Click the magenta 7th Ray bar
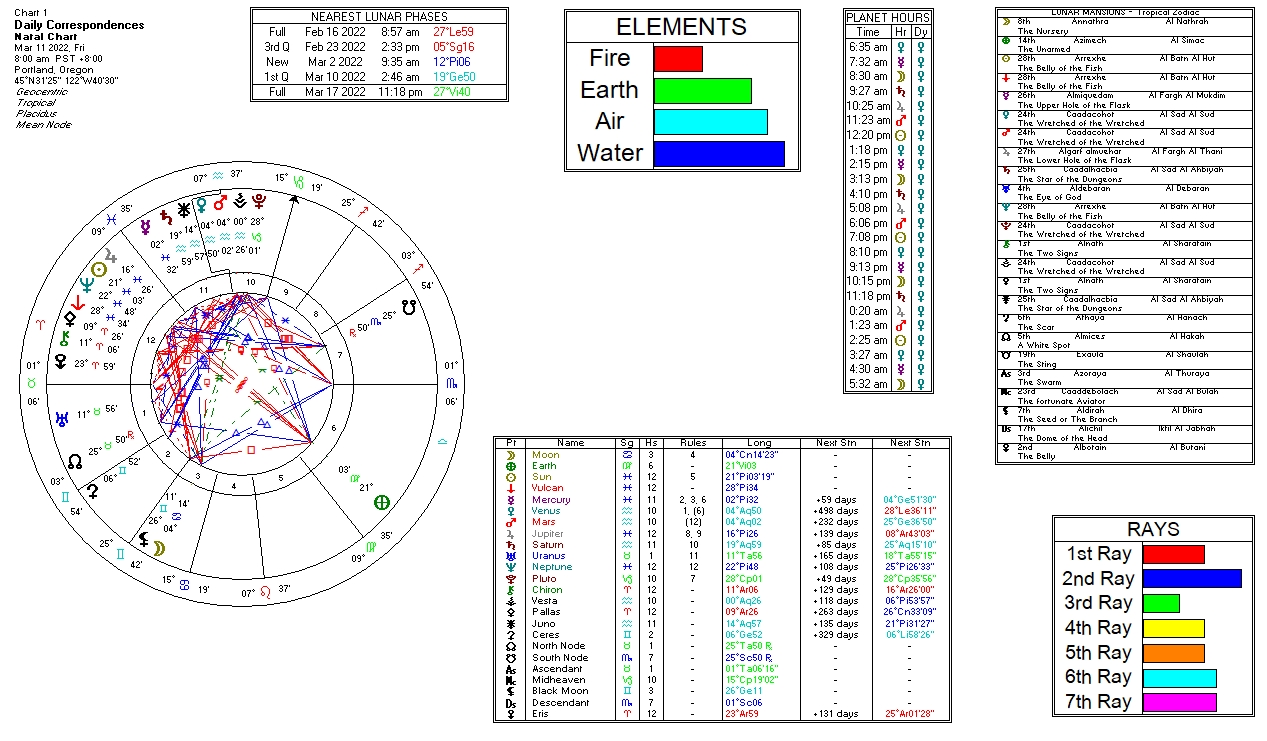Viewport: 1267px width, 741px height. click(1180, 702)
